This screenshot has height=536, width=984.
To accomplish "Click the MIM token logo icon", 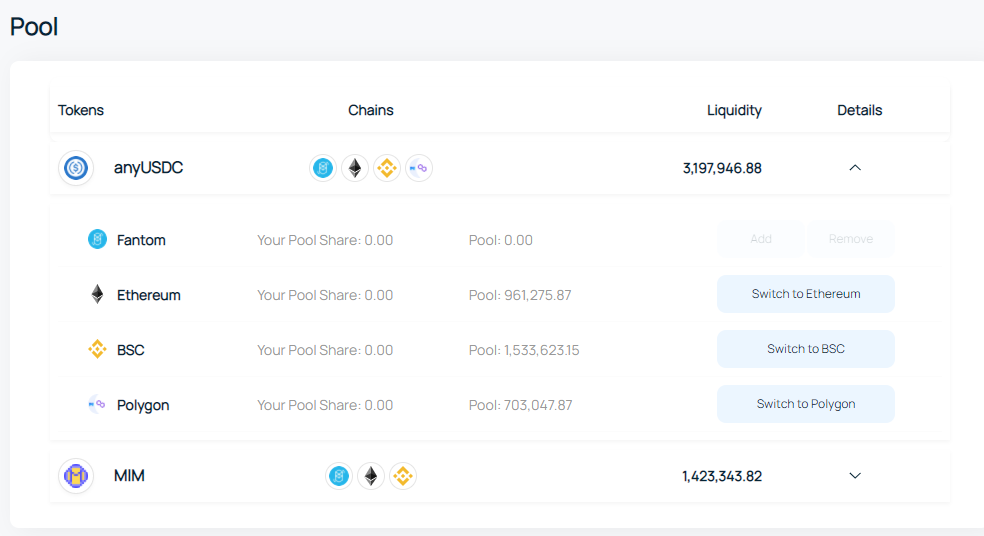I will tap(76, 476).
